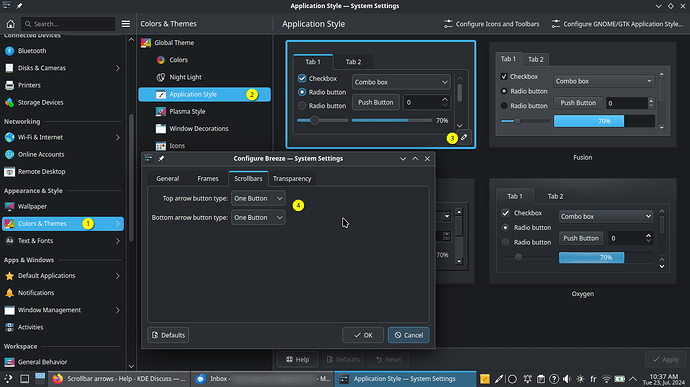The image size is (690, 387).
Task: Click the pencil edit icon on Breeze preview
Action: pyautogui.click(x=464, y=137)
